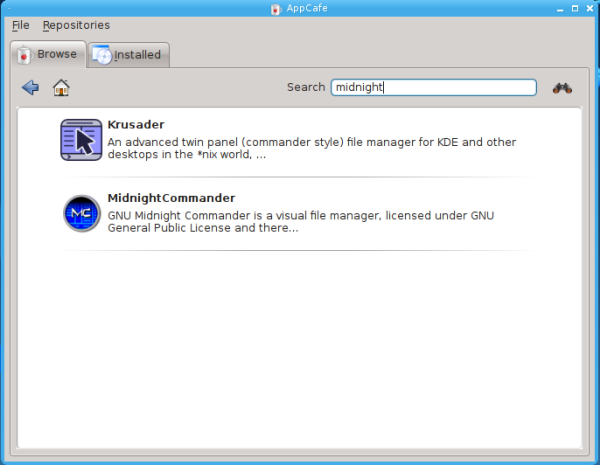Click the blue back arrow icon
The image size is (600, 465).
(x=30, y=87)
